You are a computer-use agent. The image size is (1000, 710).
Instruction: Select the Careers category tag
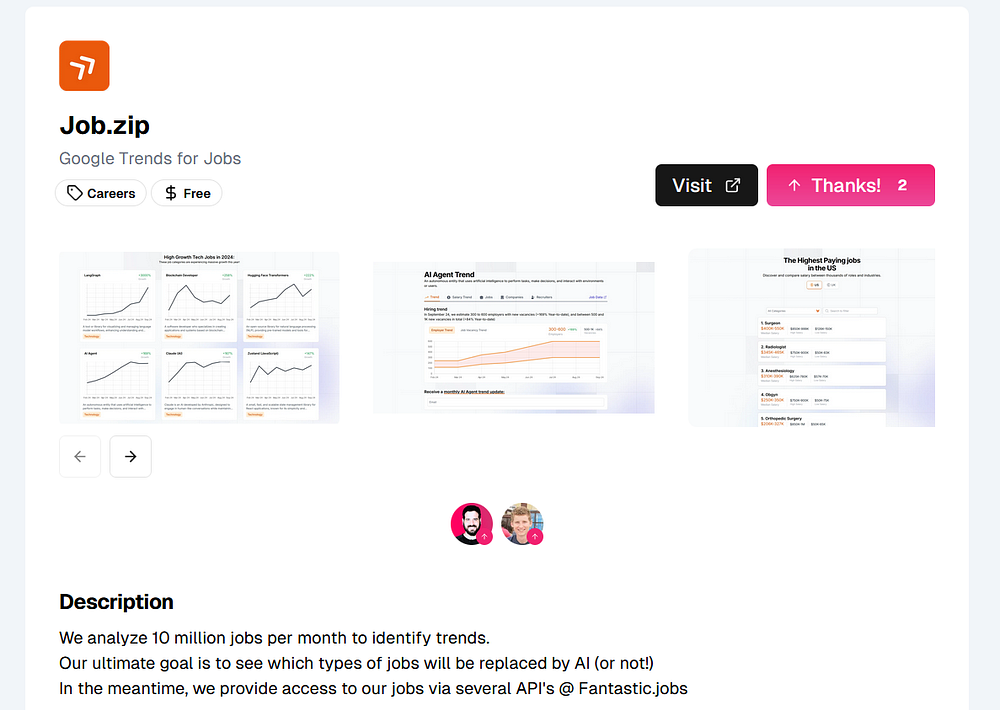click(101, 193)
